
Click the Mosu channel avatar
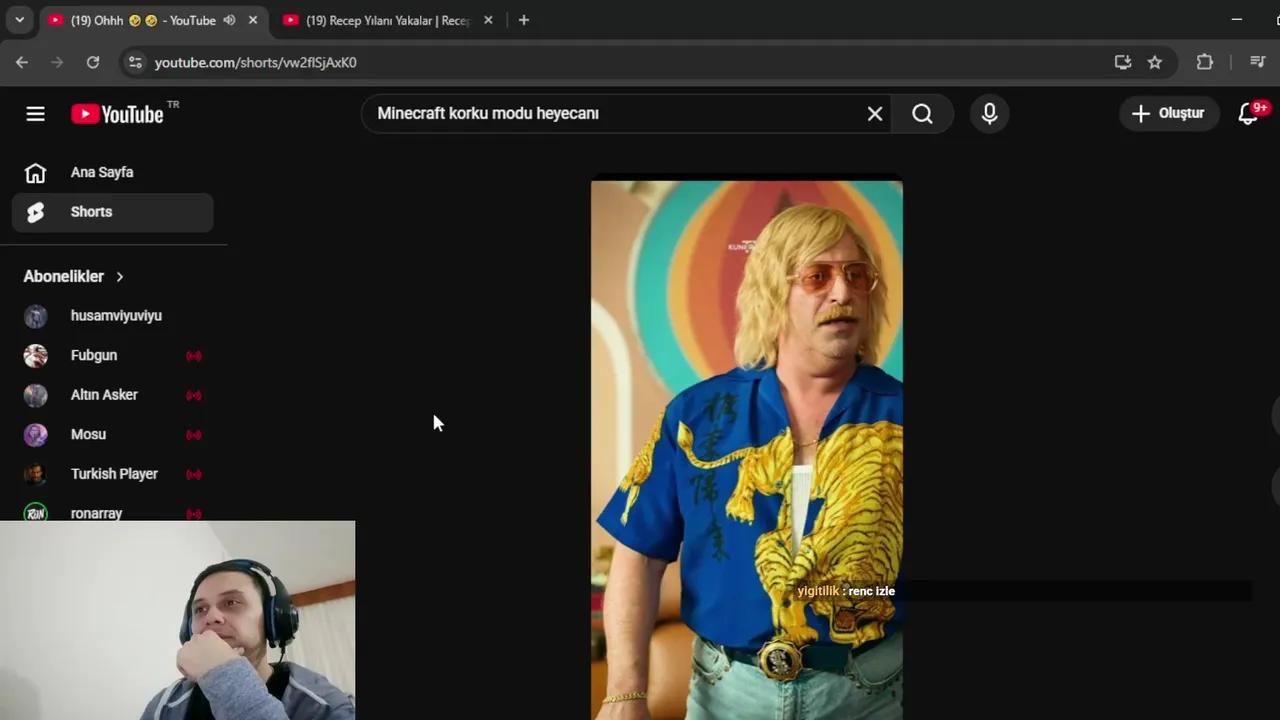[x=35, y=435]
